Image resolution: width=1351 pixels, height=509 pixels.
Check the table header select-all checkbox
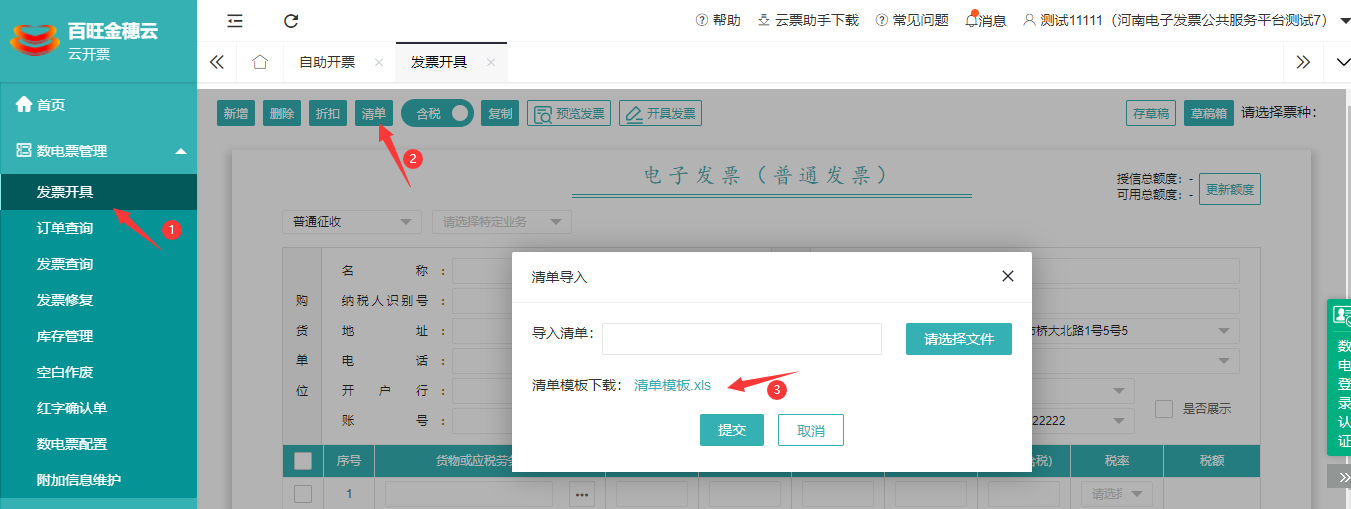click(x=303, y=461)
